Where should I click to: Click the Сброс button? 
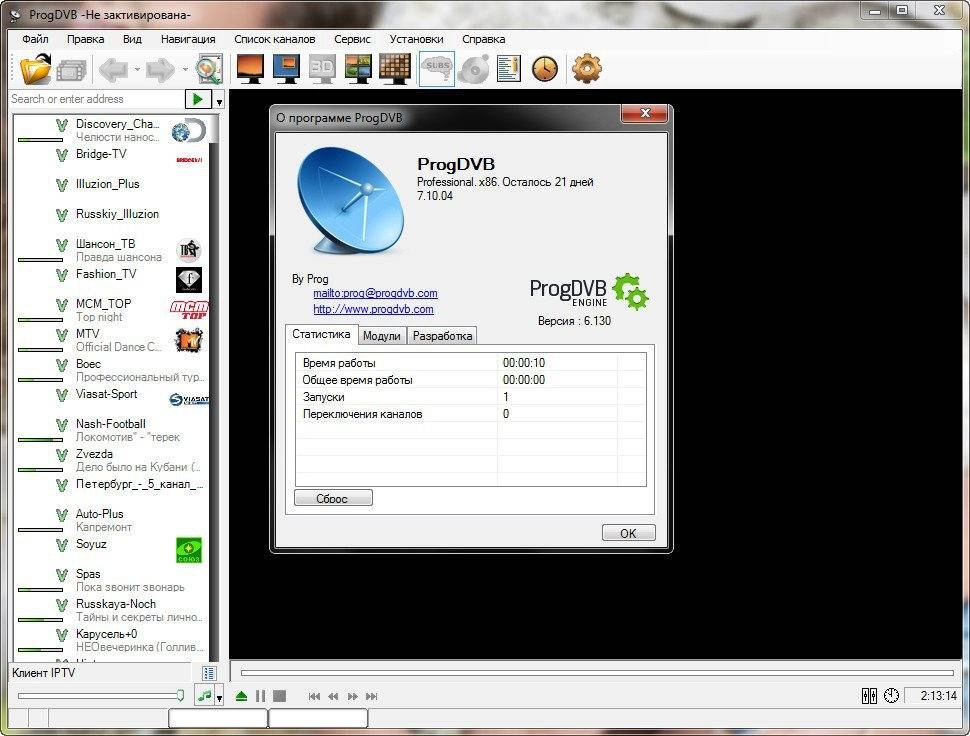click(333, 499)
